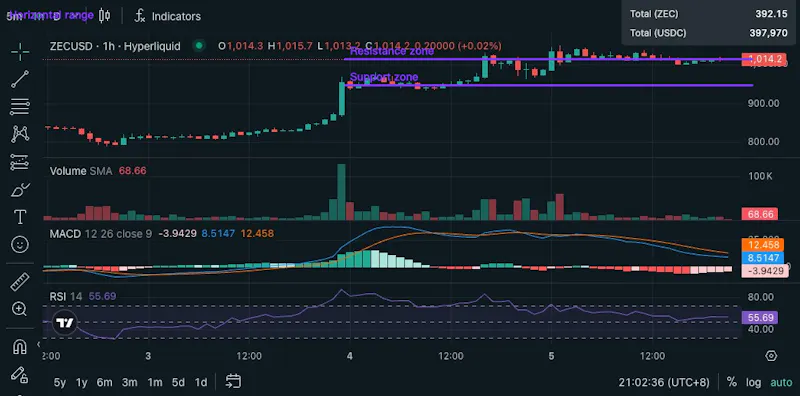Set the 5y date range
Viewport: 800px width, 396px height.
(x=60, y=382)
